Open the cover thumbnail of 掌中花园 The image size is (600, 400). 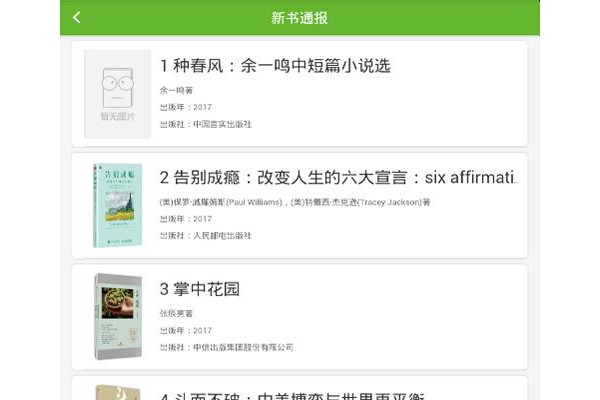click(118, 317)
